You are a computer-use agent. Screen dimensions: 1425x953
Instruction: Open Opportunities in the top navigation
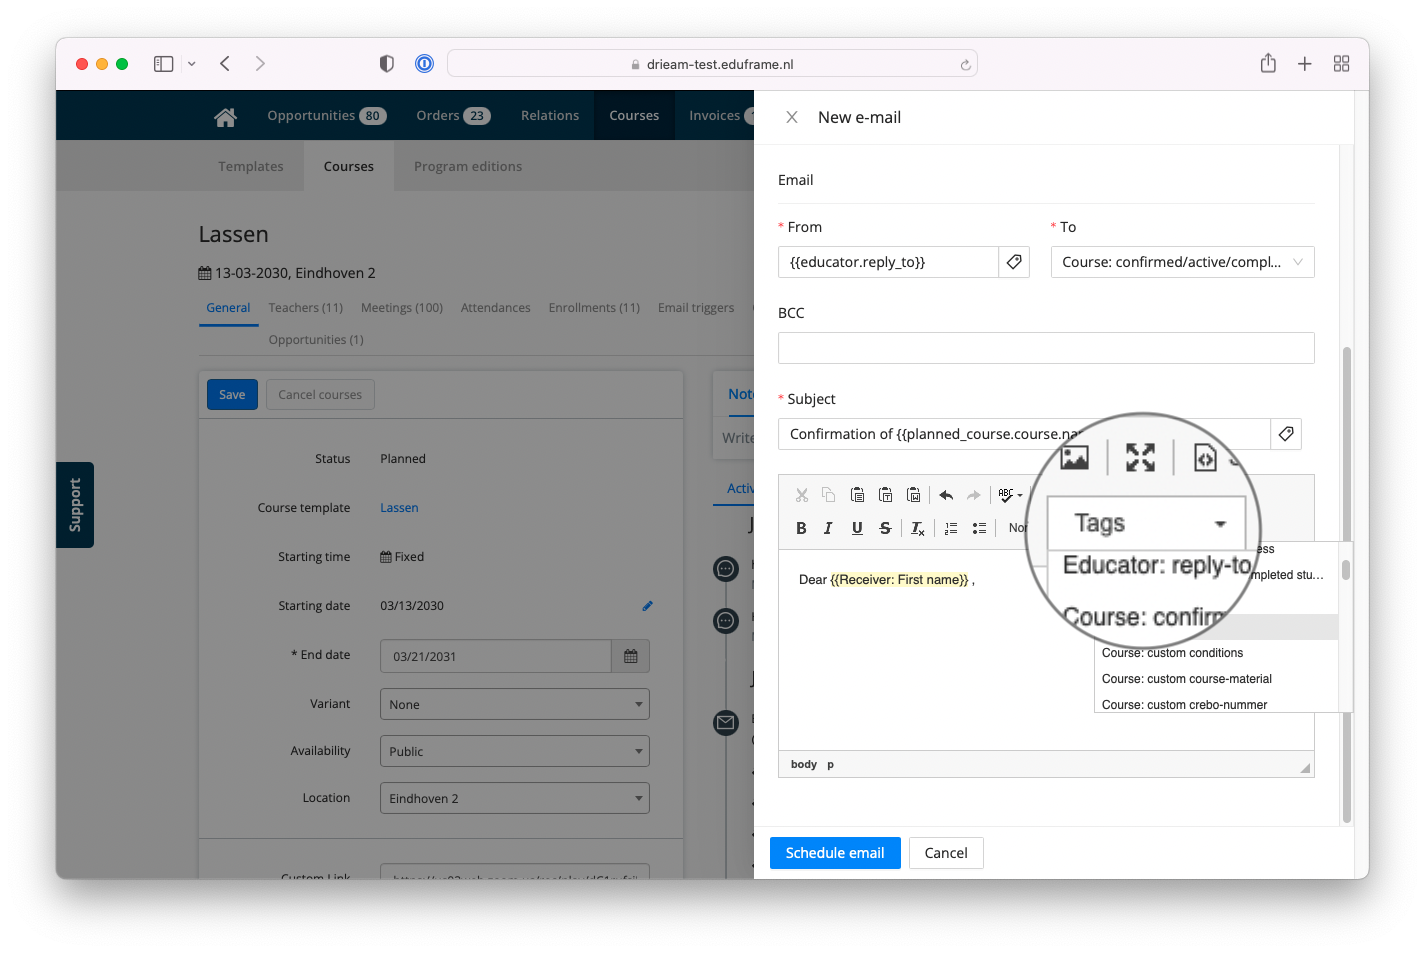coord(326,115)
